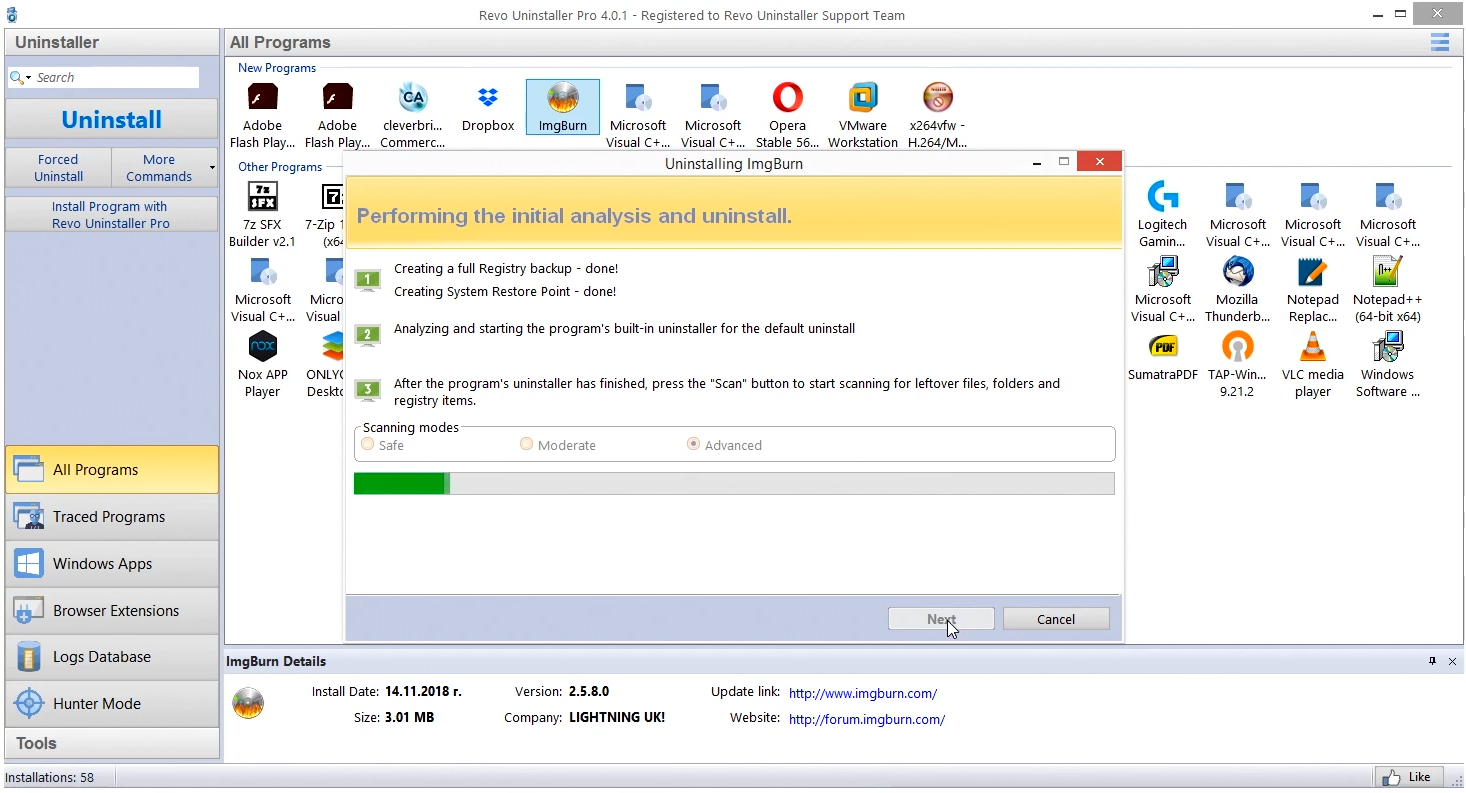
Task: Select the SumatraPDF program icon
Action: (x=1163, y=347)
